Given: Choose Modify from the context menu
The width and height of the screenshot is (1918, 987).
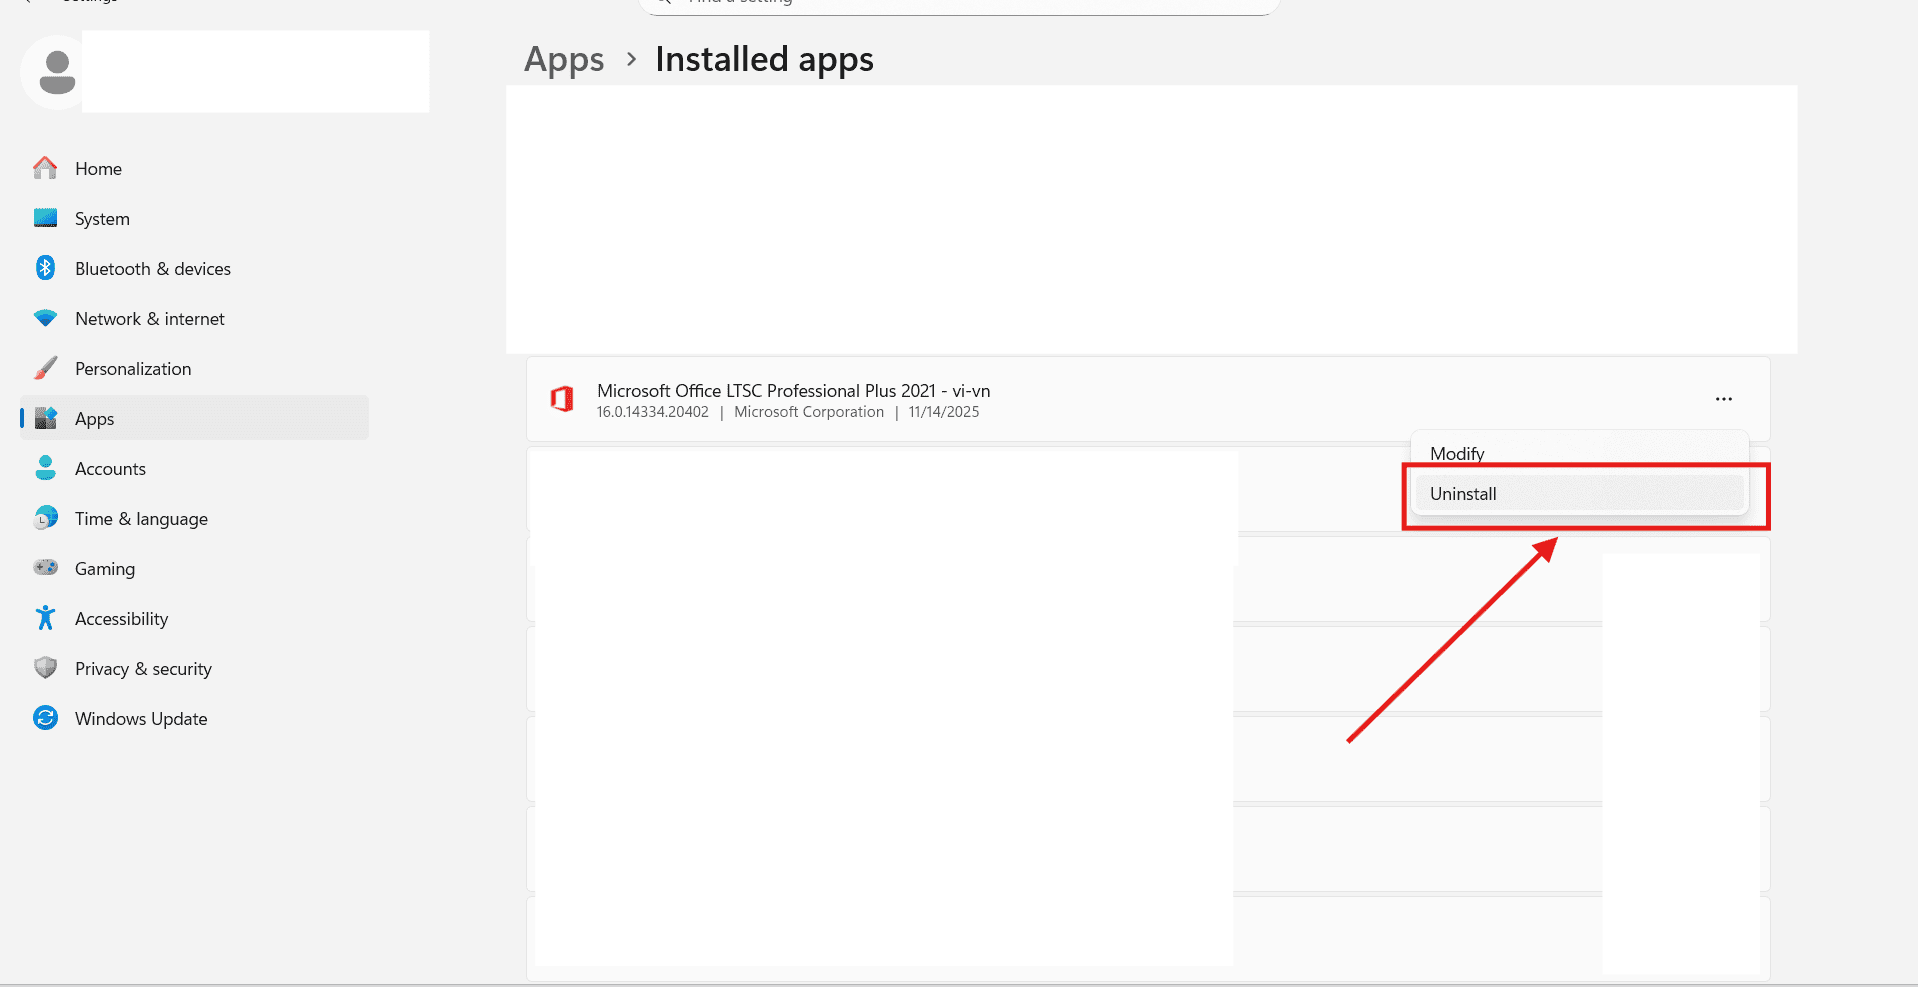Looking at the screenshot, I should (1457, 453).
